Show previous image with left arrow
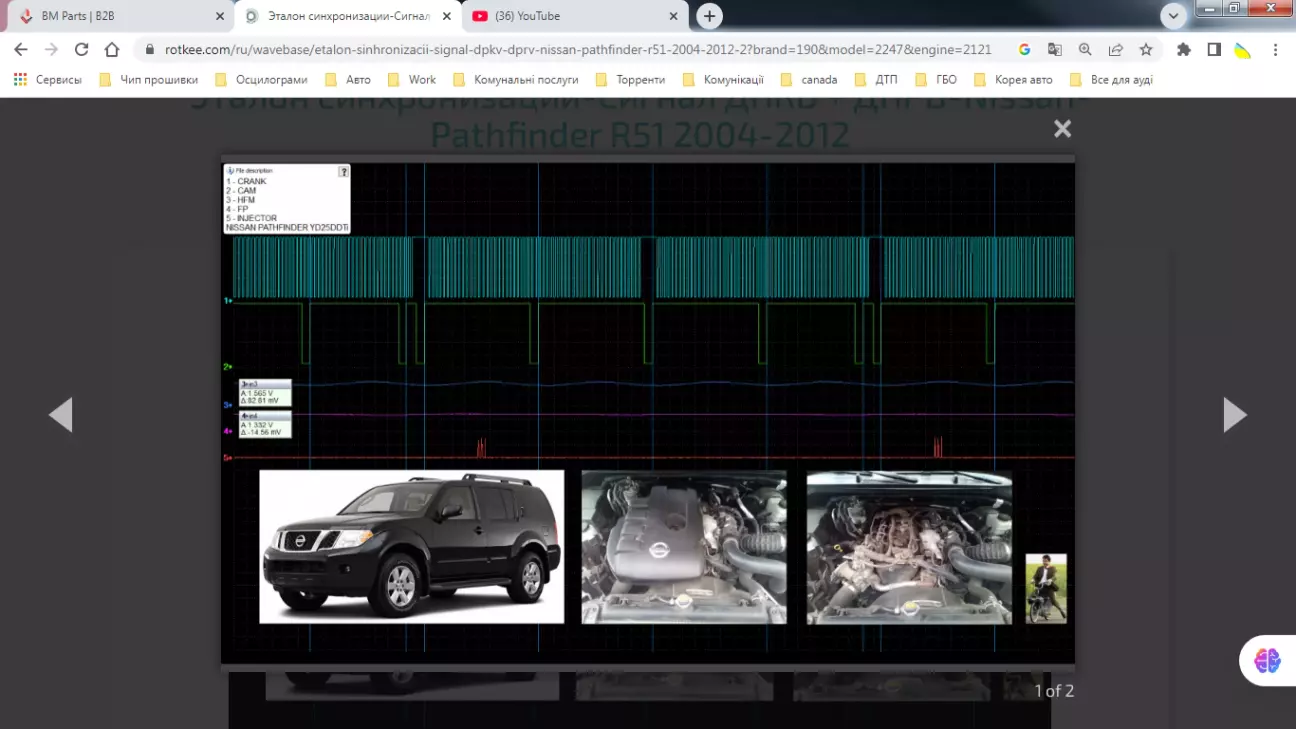The image size is (1296, 729). tap(61, 414)
